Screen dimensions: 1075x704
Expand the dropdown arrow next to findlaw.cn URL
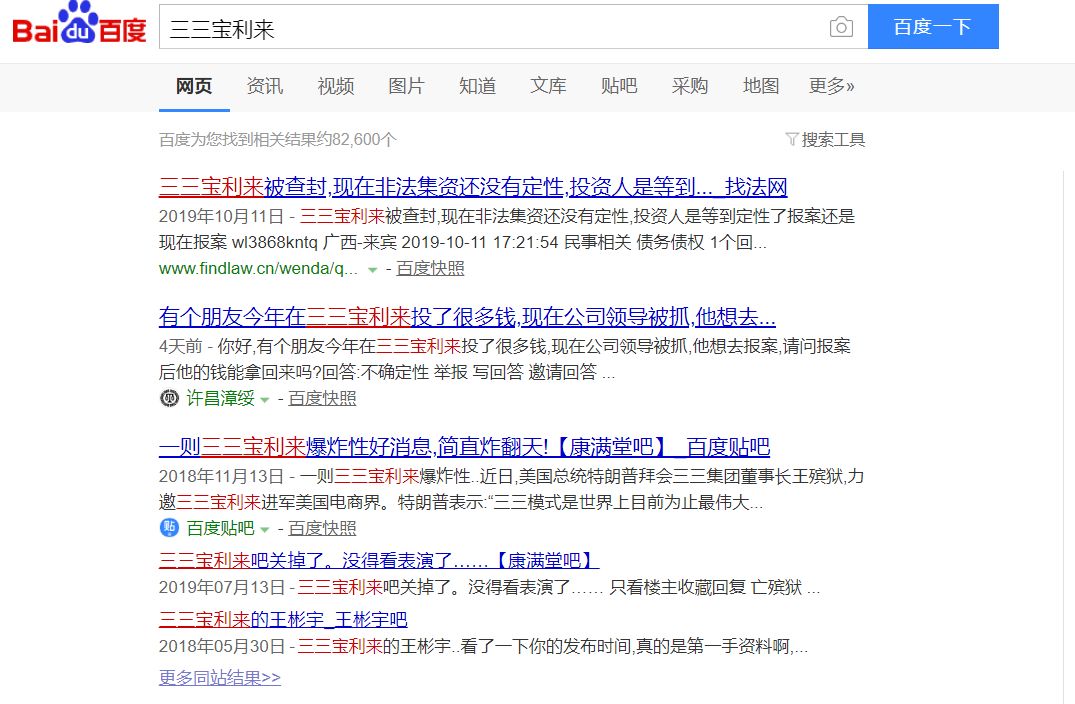click(372, 269)
